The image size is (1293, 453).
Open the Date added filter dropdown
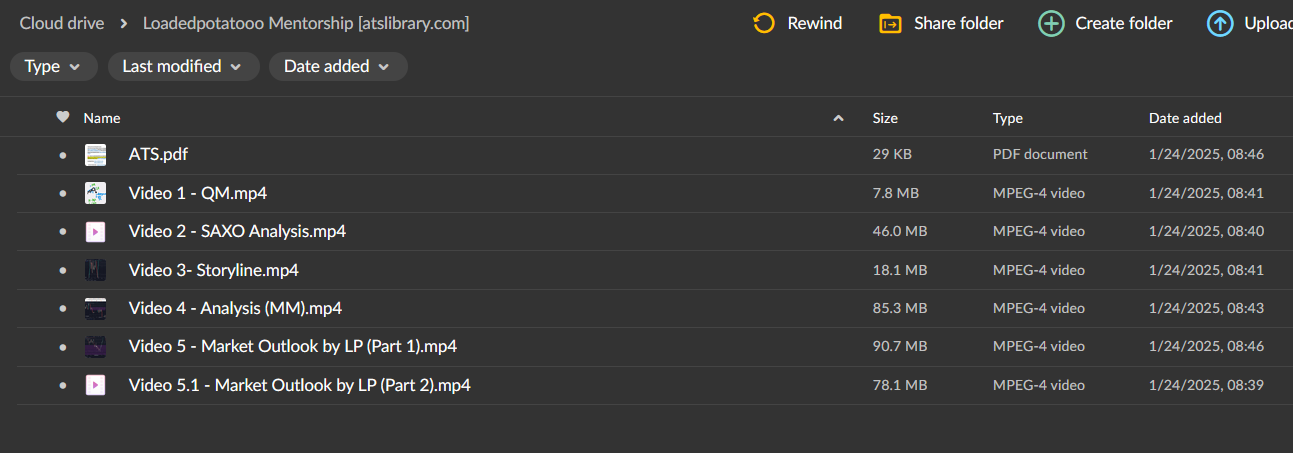[x=337, y=67]
